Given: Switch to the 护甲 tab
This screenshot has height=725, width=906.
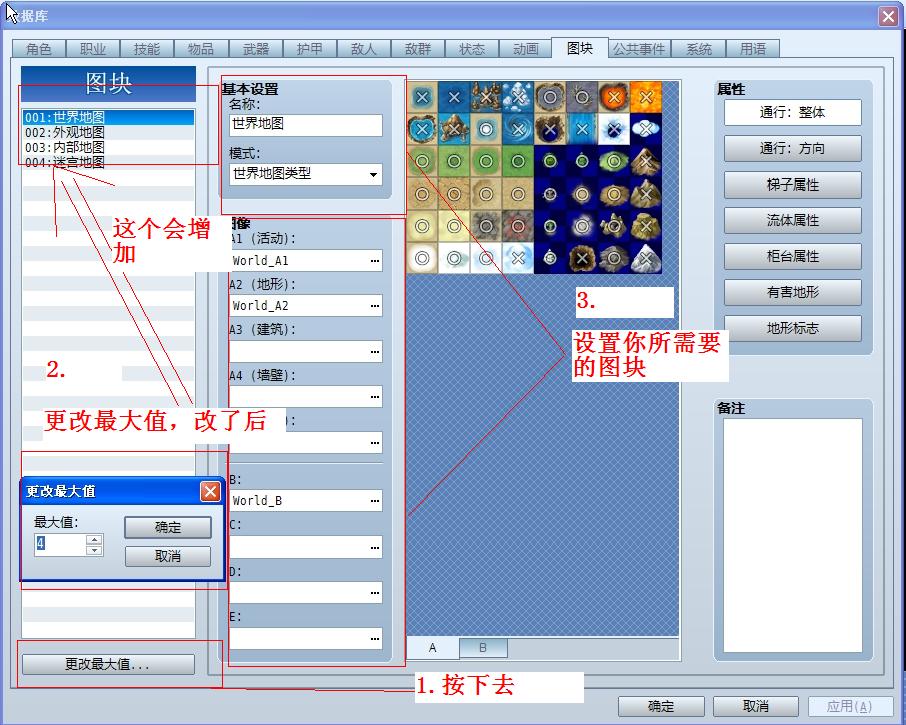Looking at the screenshot, I should (309, 49).
